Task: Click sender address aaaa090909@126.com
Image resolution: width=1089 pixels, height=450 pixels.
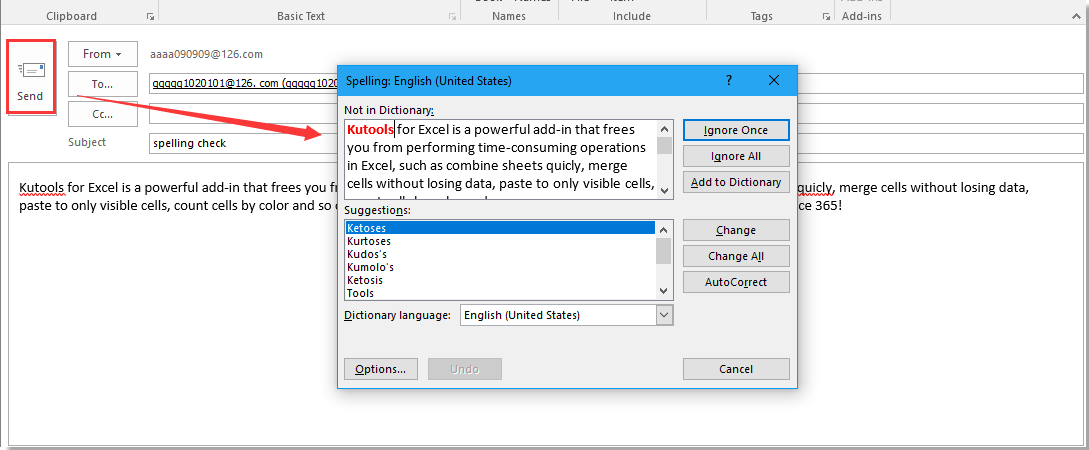Action: point(206,54)
